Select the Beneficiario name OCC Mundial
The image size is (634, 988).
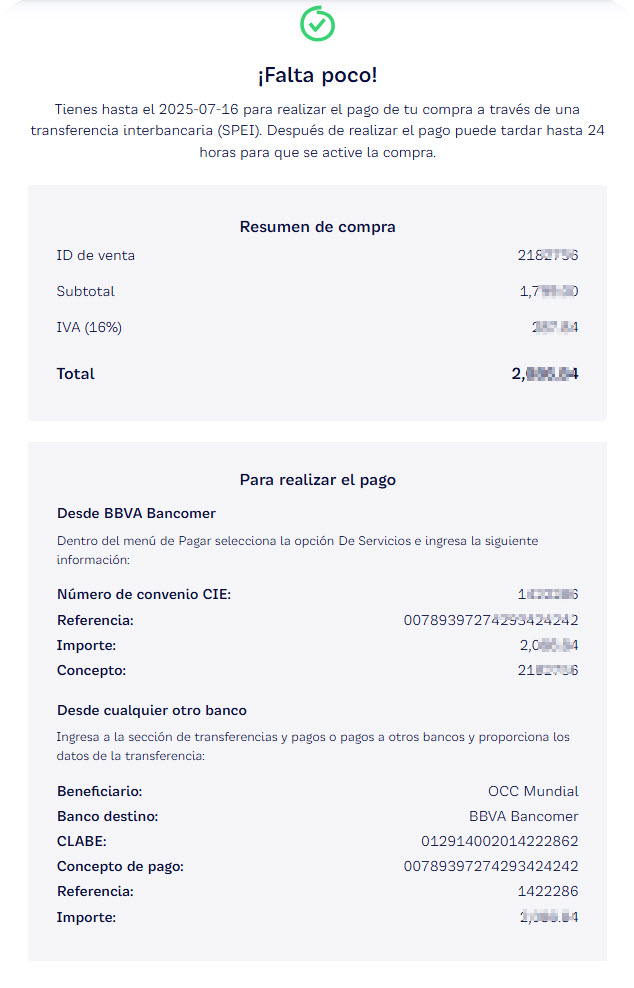pyautogui.click(x=533, y=791)
